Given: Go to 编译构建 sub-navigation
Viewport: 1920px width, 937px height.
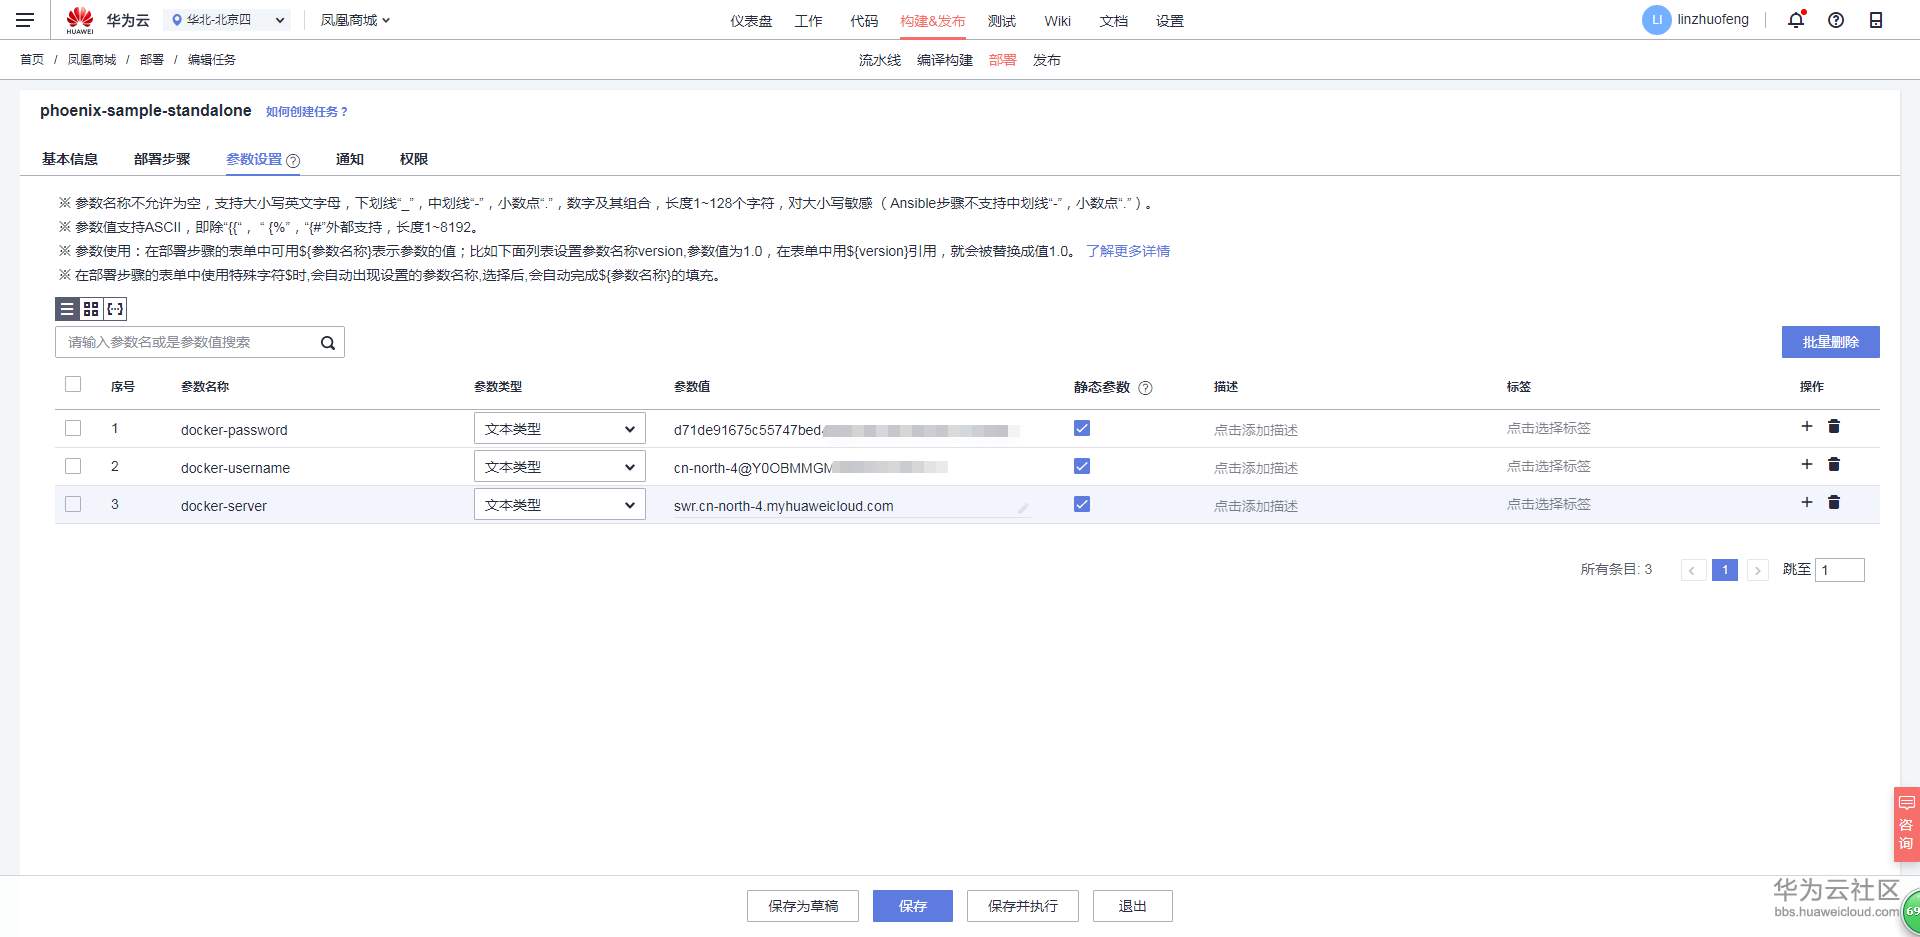Looking at the screenshot, I should 945,60.
